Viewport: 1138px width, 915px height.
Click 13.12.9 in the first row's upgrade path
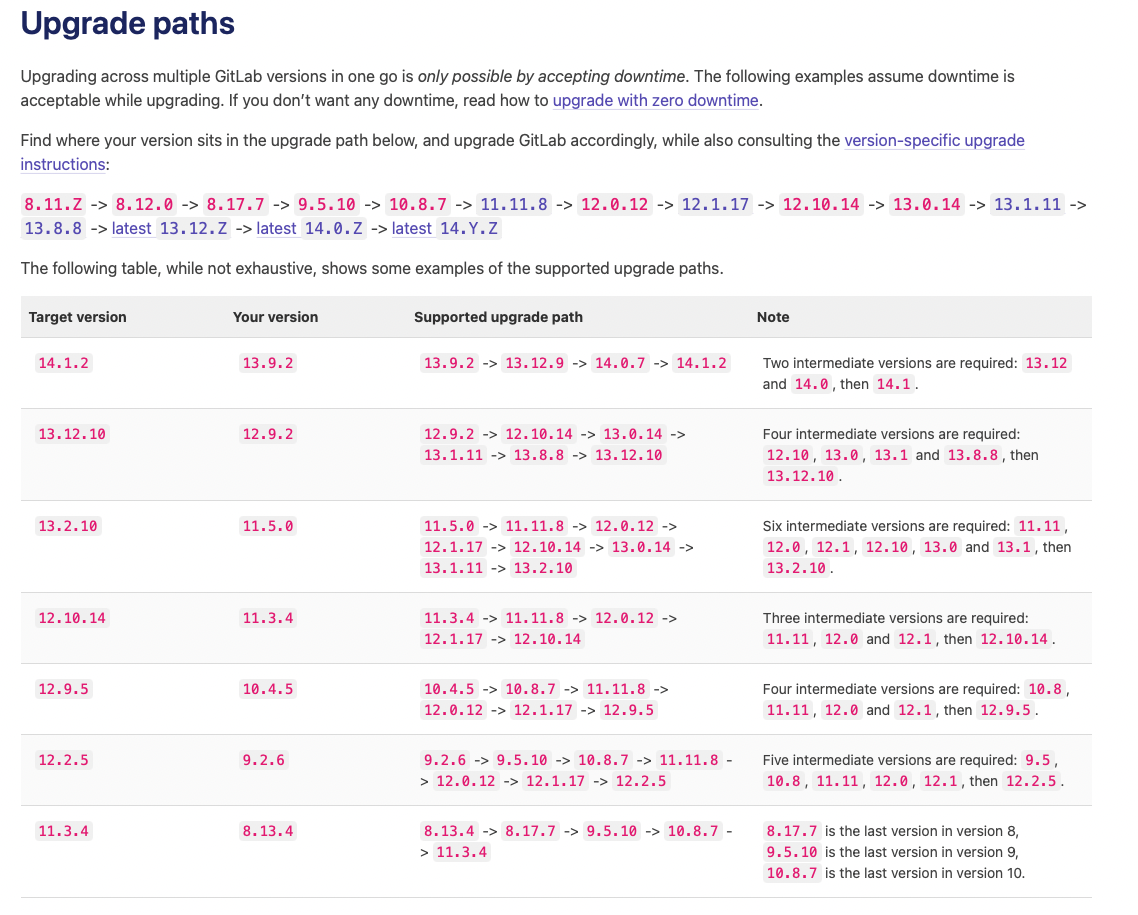[535, 363]
